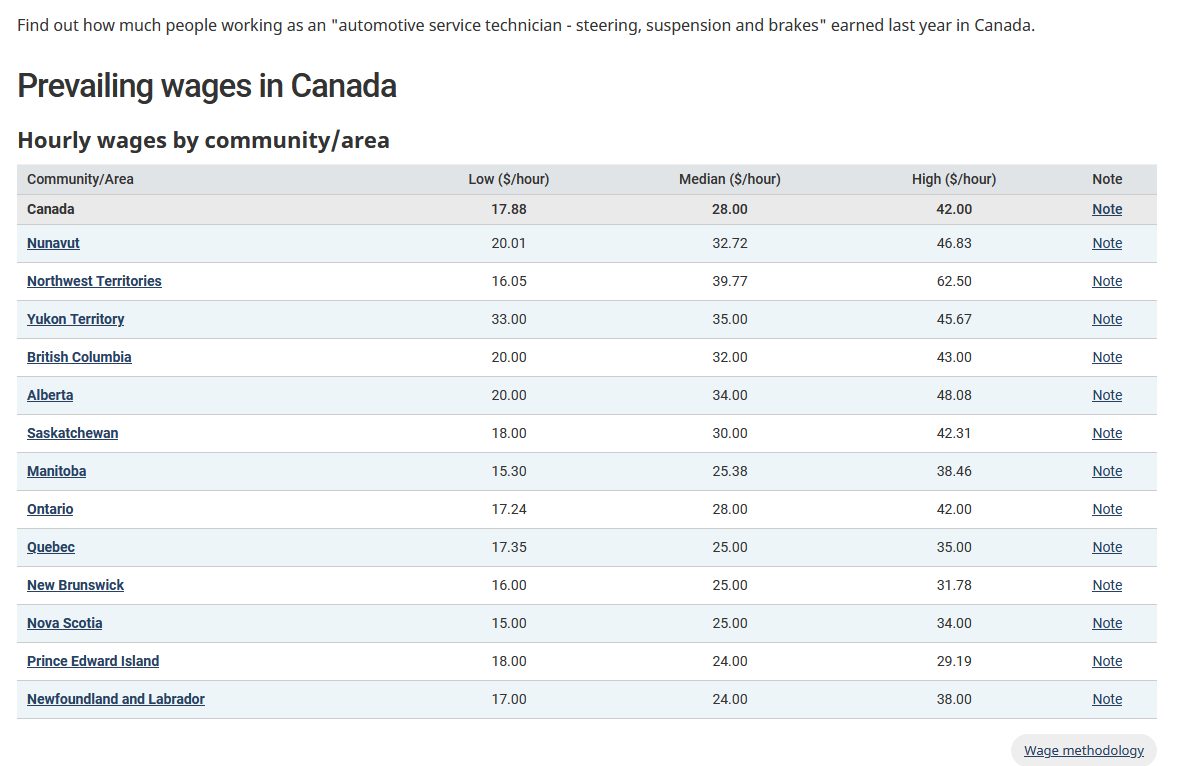Click the Wage methodology button
This screenshot has height=766, width=1179.
point(1083,750)
